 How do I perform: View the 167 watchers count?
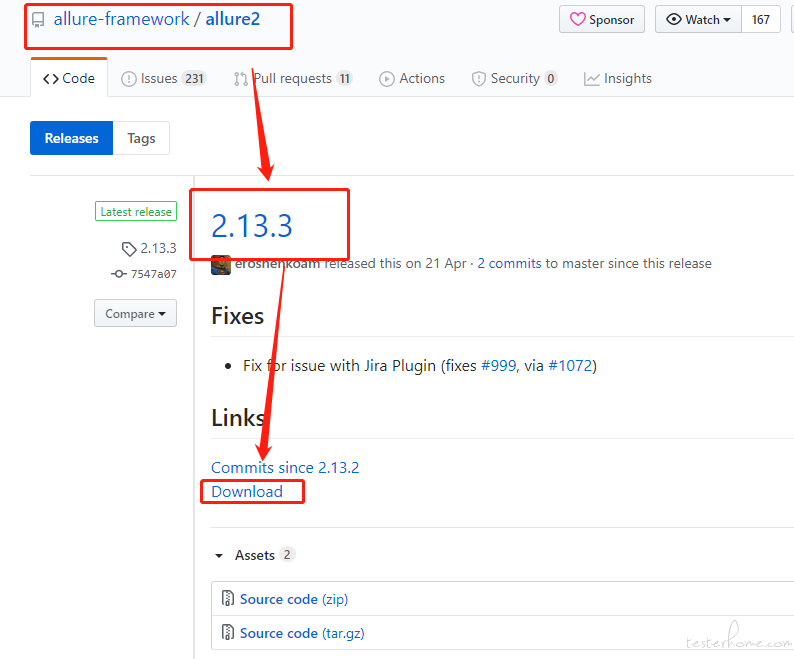pos(761,19)
